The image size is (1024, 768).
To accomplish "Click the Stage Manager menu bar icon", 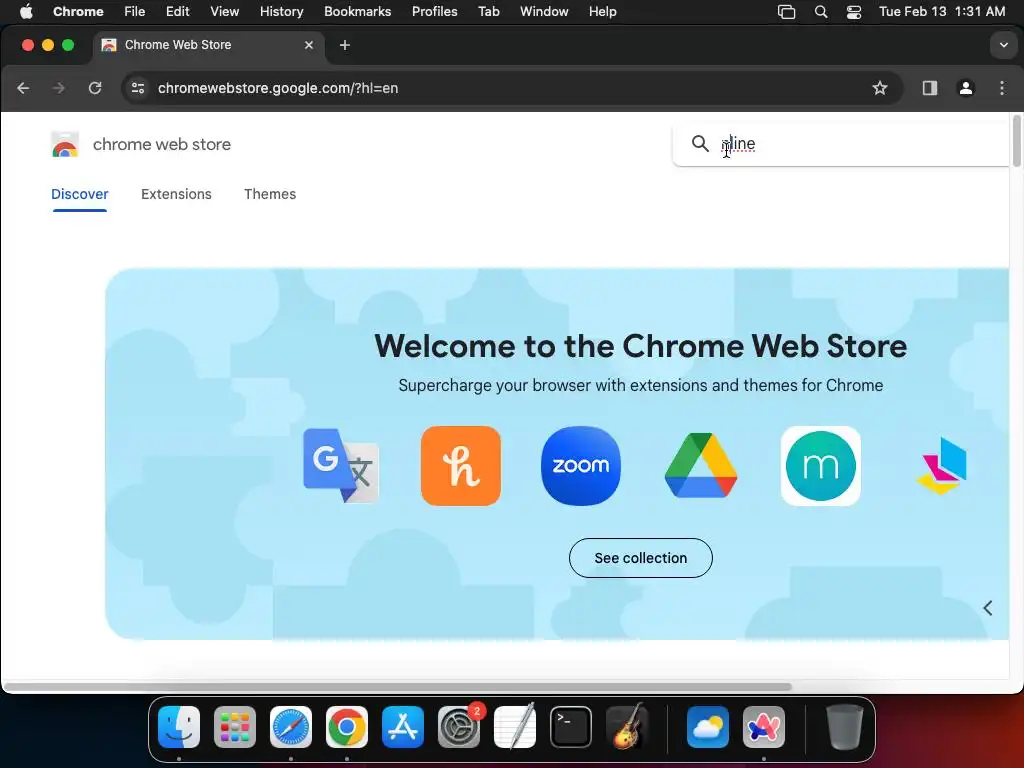I will (786, 12).
